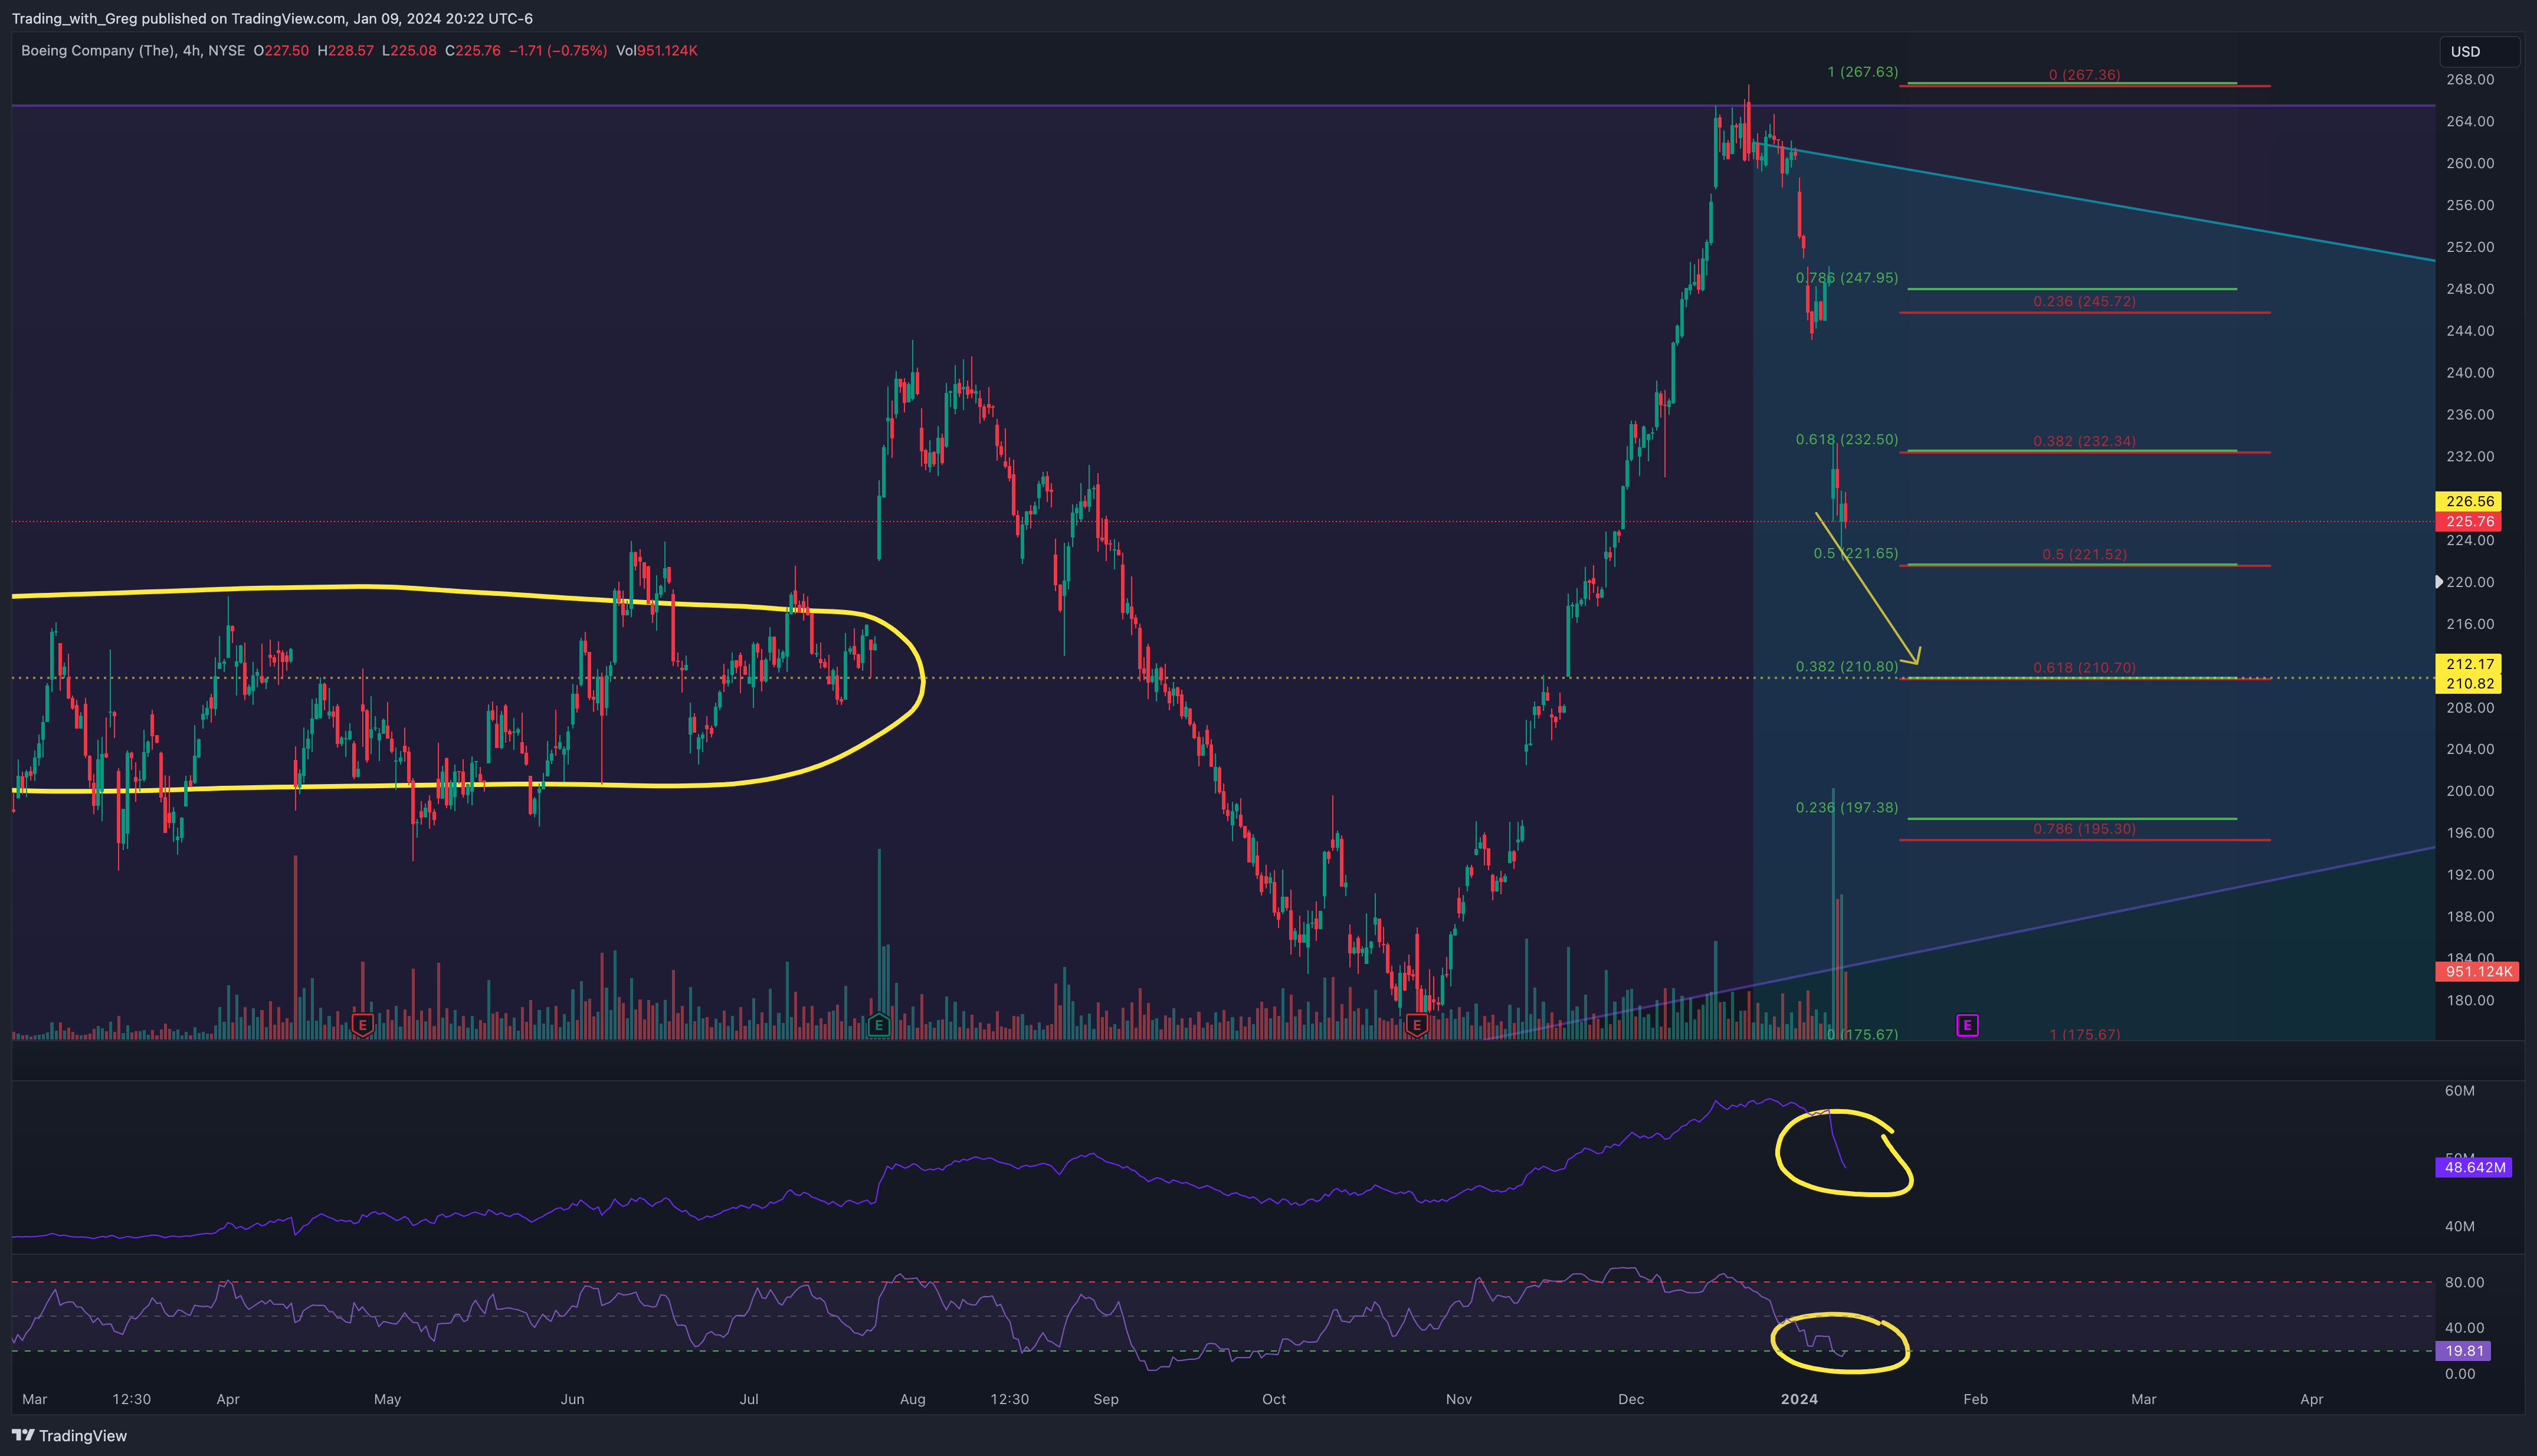Click the yellow 212.17 price tag
Screen dimensions: 2537x1456
pyautogui.click(x=2469, y=664)
